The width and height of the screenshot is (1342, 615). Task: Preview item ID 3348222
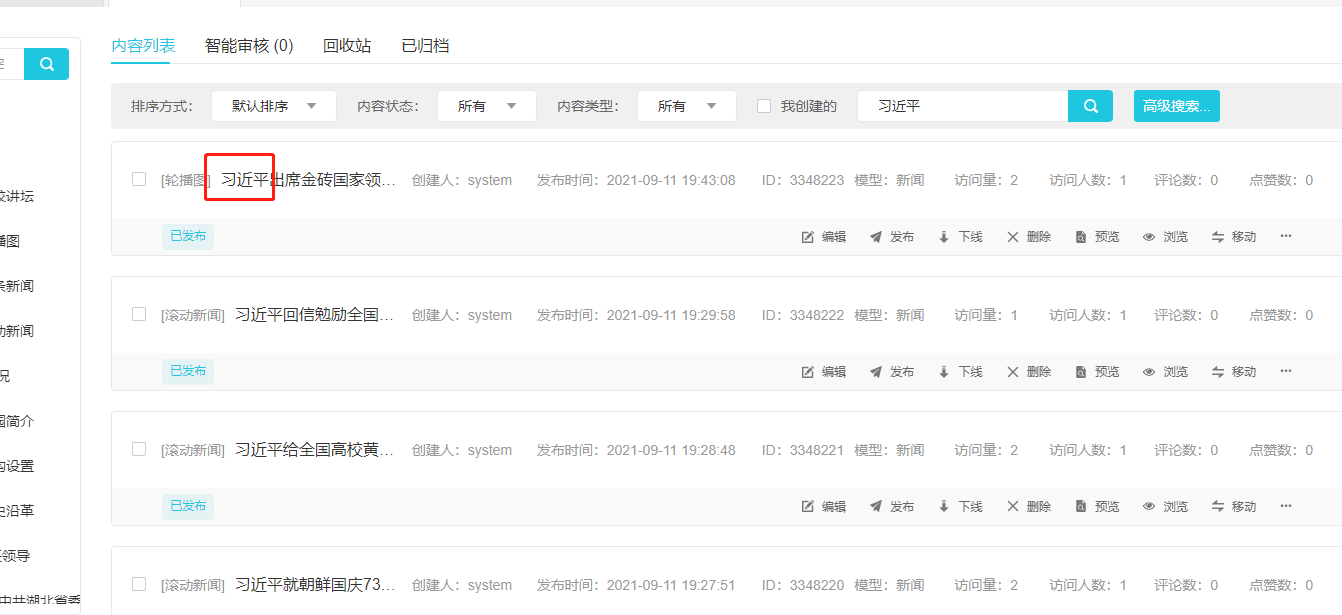1097,372
